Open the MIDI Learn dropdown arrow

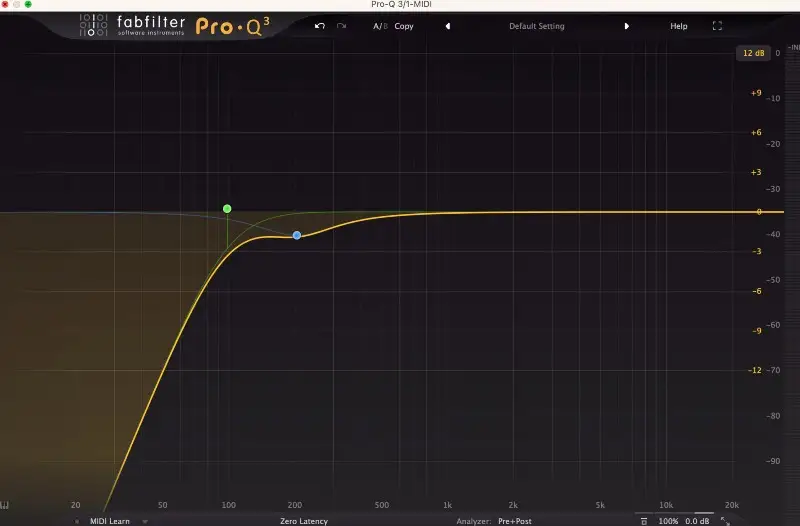tap(144, 521)
